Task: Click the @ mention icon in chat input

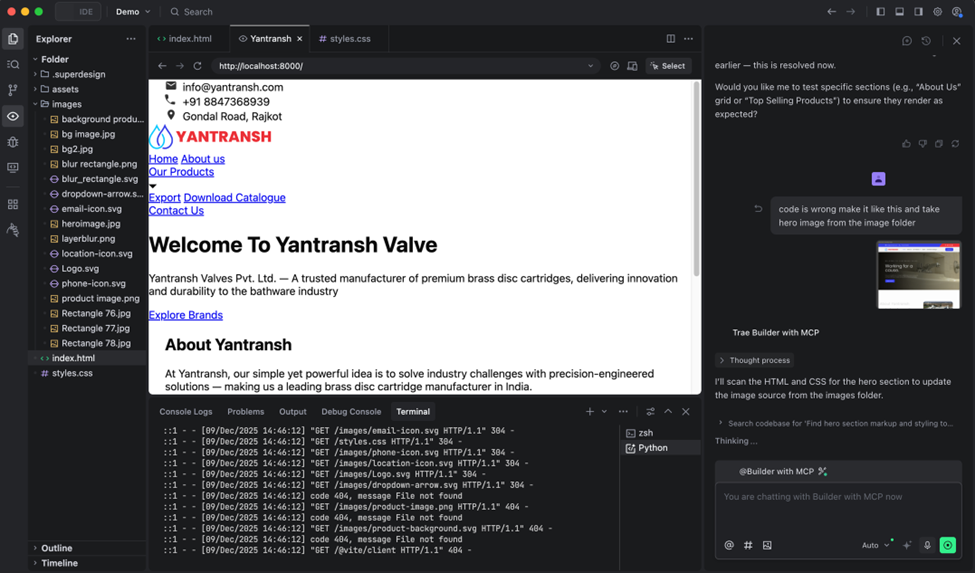Action: point(729,545)
